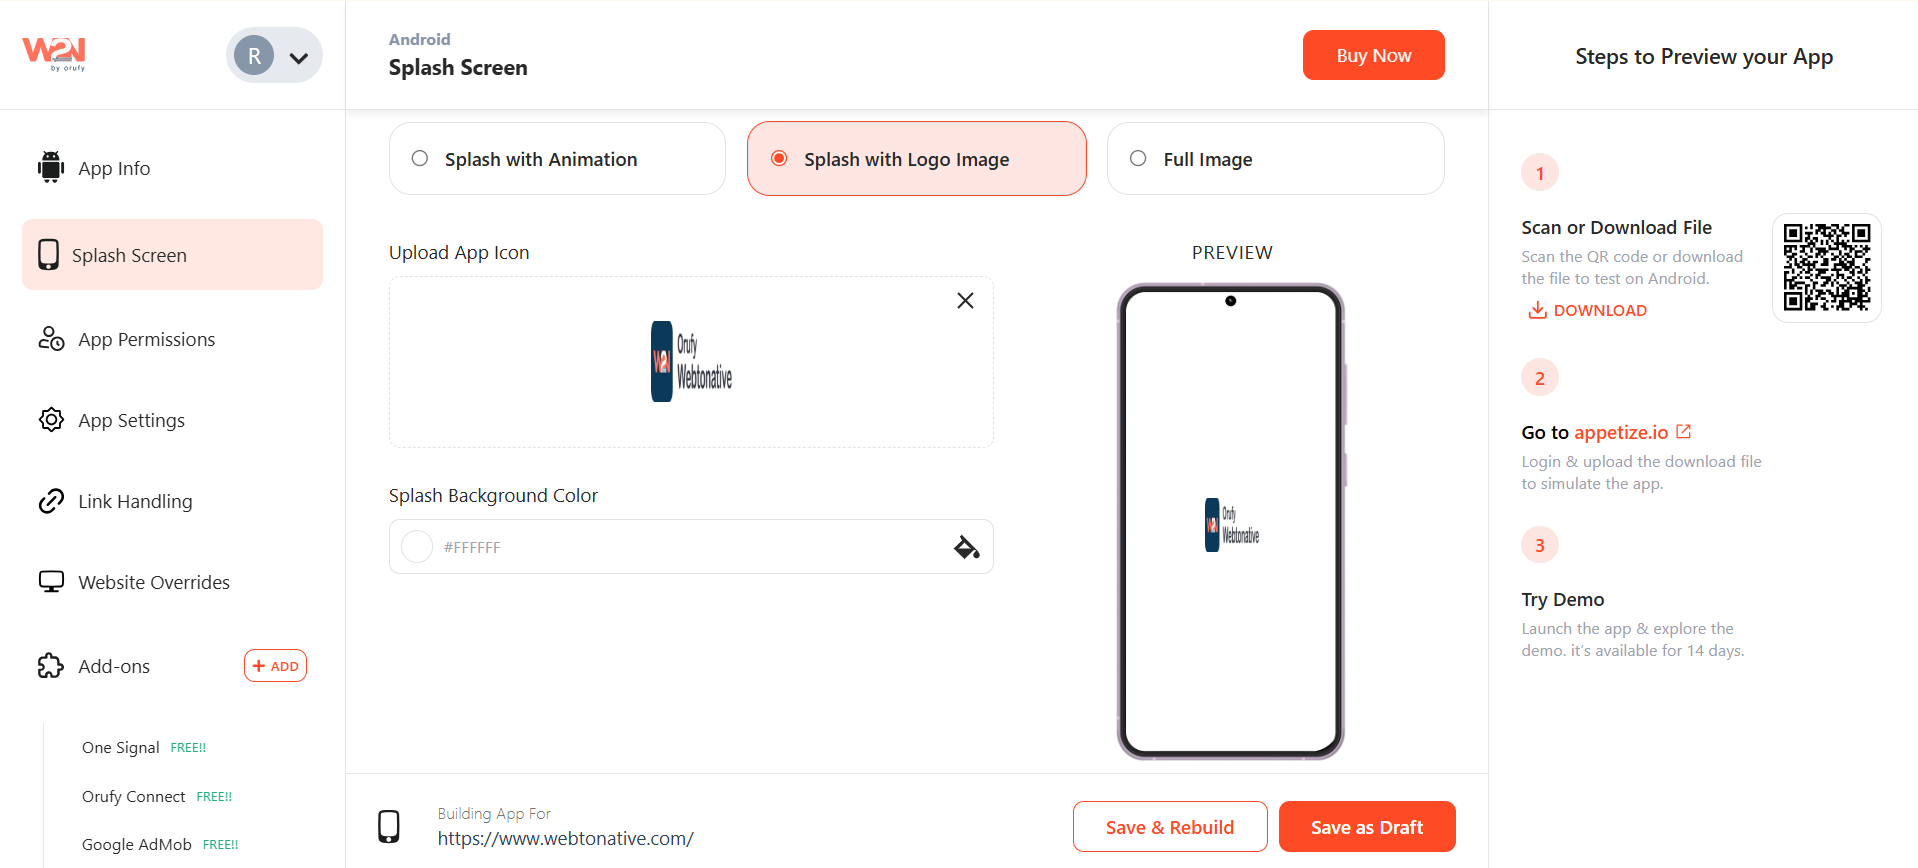Click the puzzle piece Add-ons icon
This screenshot has width=1918, height=868.
click(x=51, y=666)
